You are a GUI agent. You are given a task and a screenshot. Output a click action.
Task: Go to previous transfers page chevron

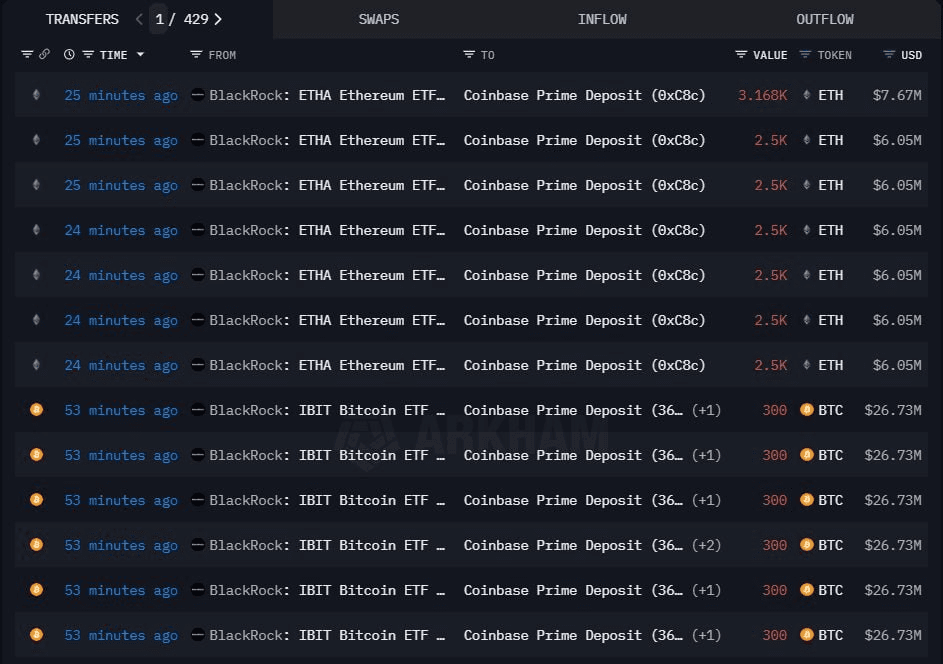click(x=140, y=19)
